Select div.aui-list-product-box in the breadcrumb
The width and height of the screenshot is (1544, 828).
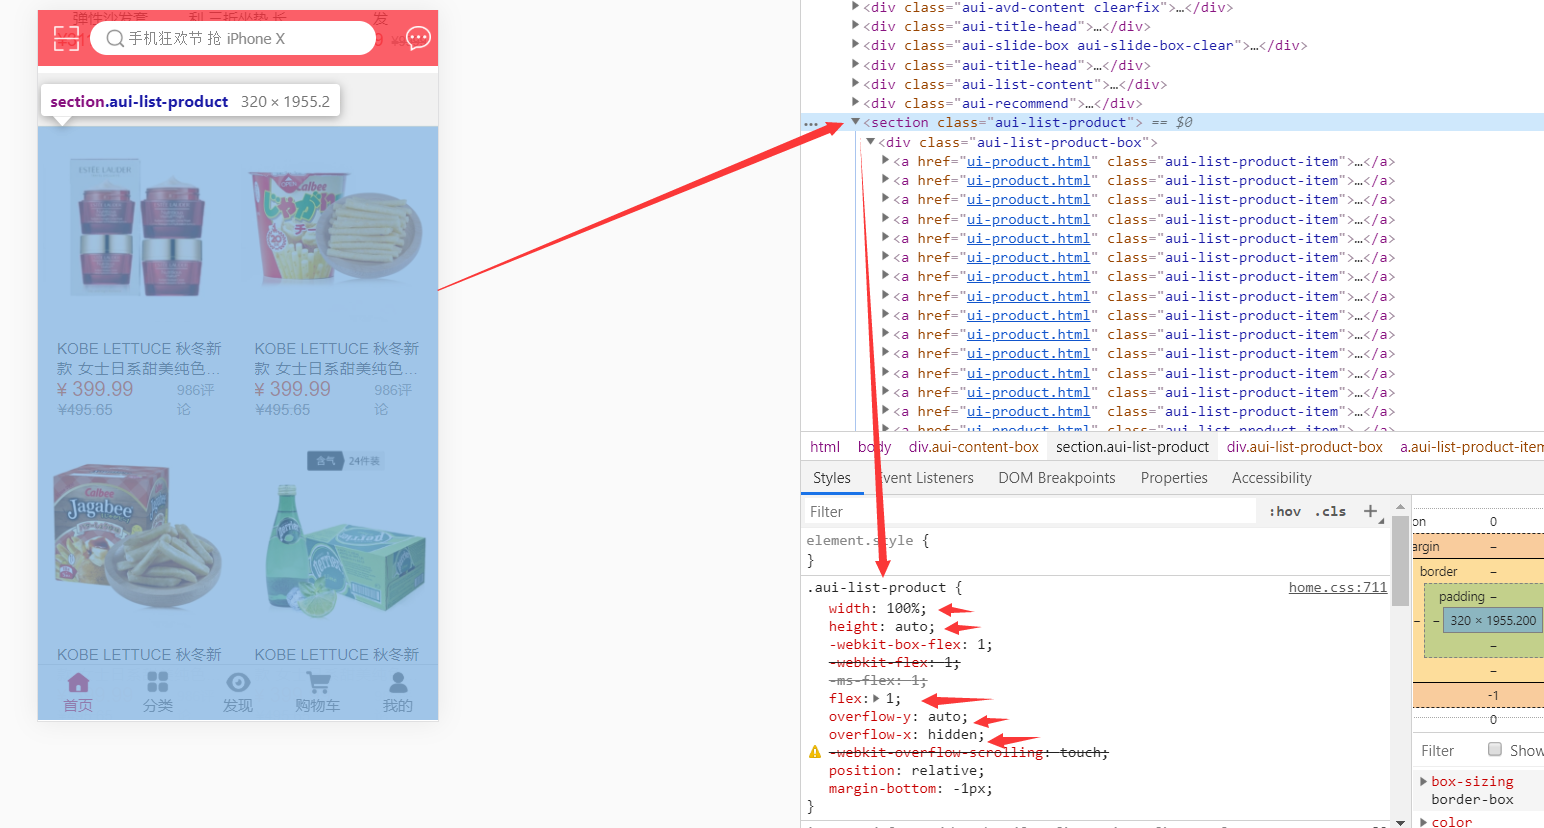pos(1305,447)
